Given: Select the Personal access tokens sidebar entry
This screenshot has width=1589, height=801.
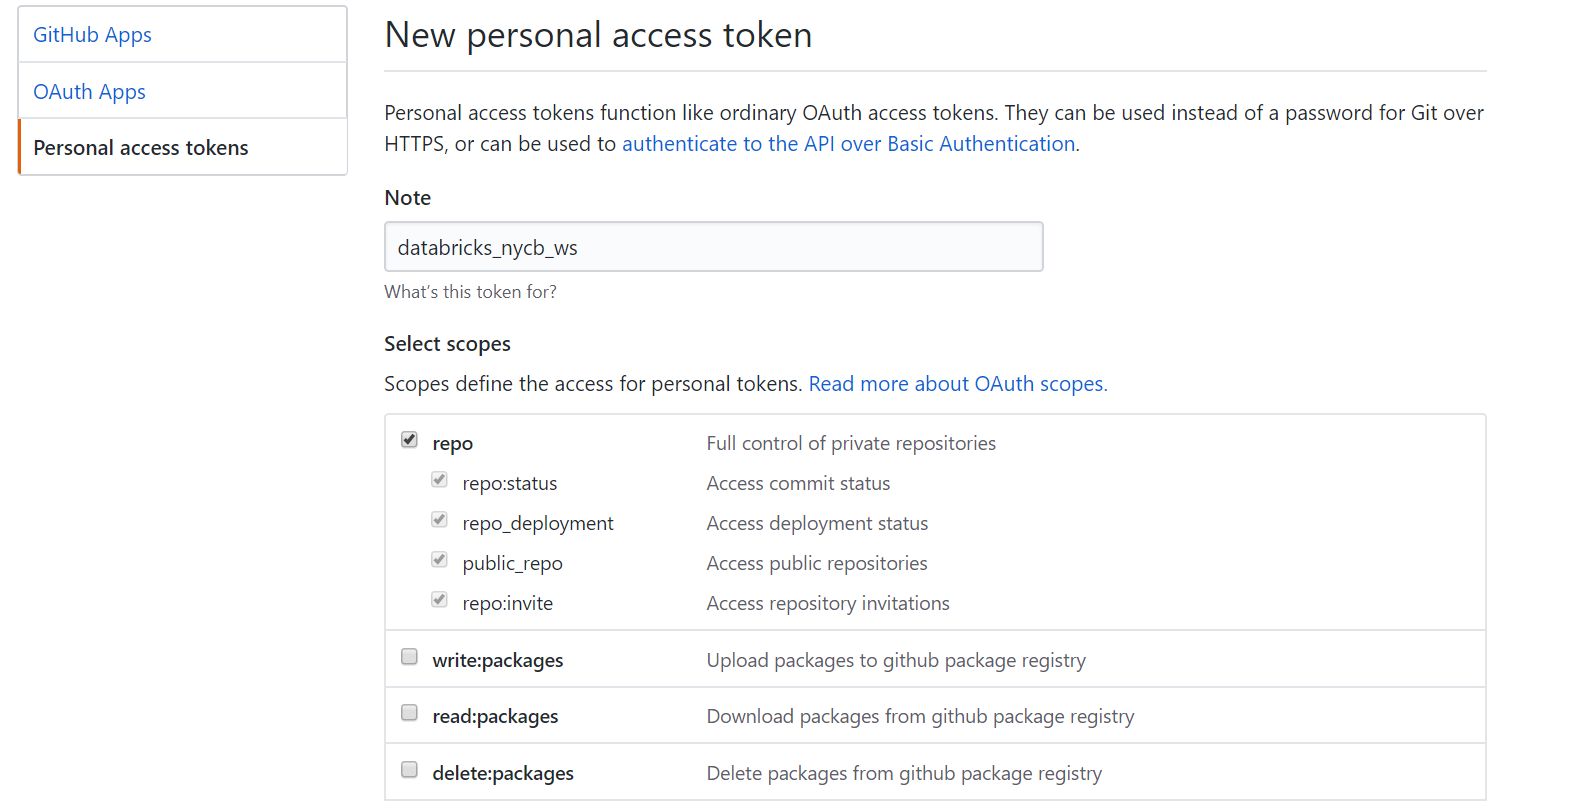Looking at the screenshot, I should (140, 147).
